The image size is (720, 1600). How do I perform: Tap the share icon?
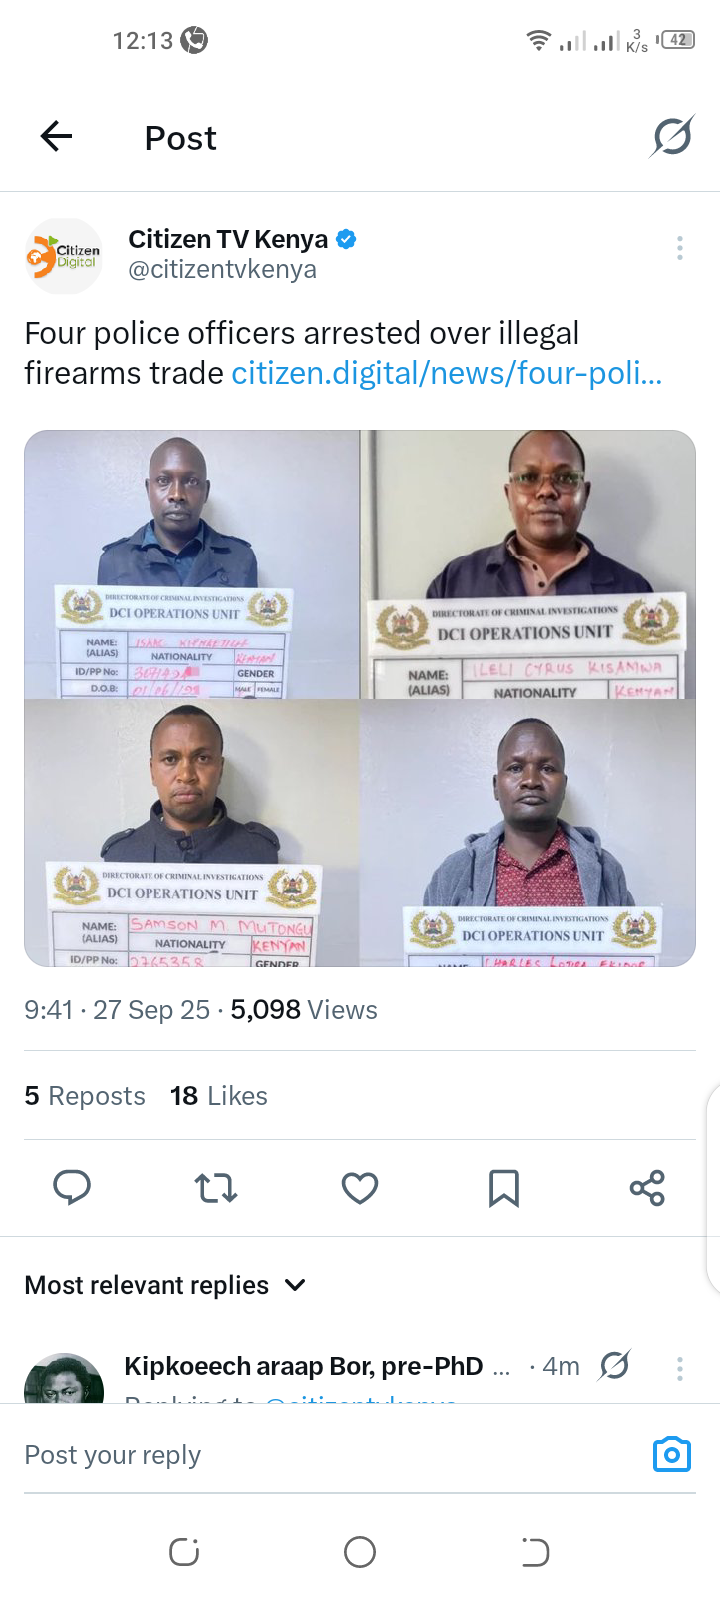[x=647, y=1188]
